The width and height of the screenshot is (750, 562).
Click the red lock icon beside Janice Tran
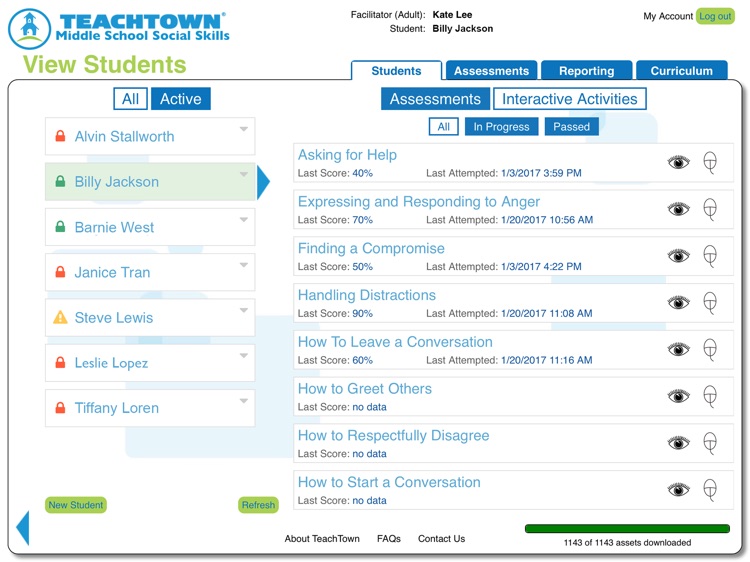[60, 272]
